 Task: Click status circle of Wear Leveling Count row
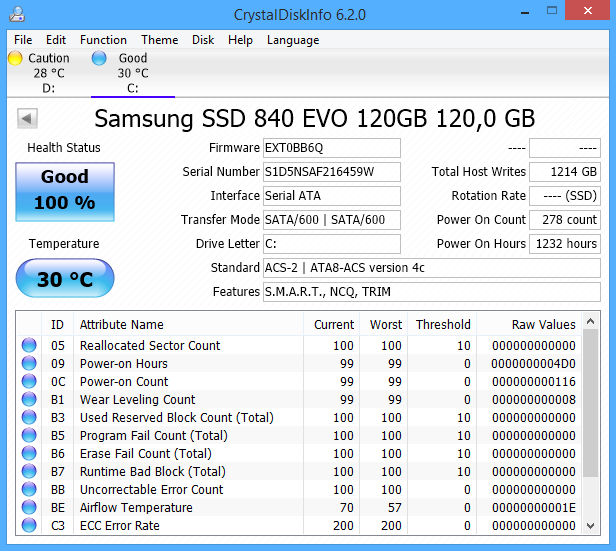(x=29, y=399)
